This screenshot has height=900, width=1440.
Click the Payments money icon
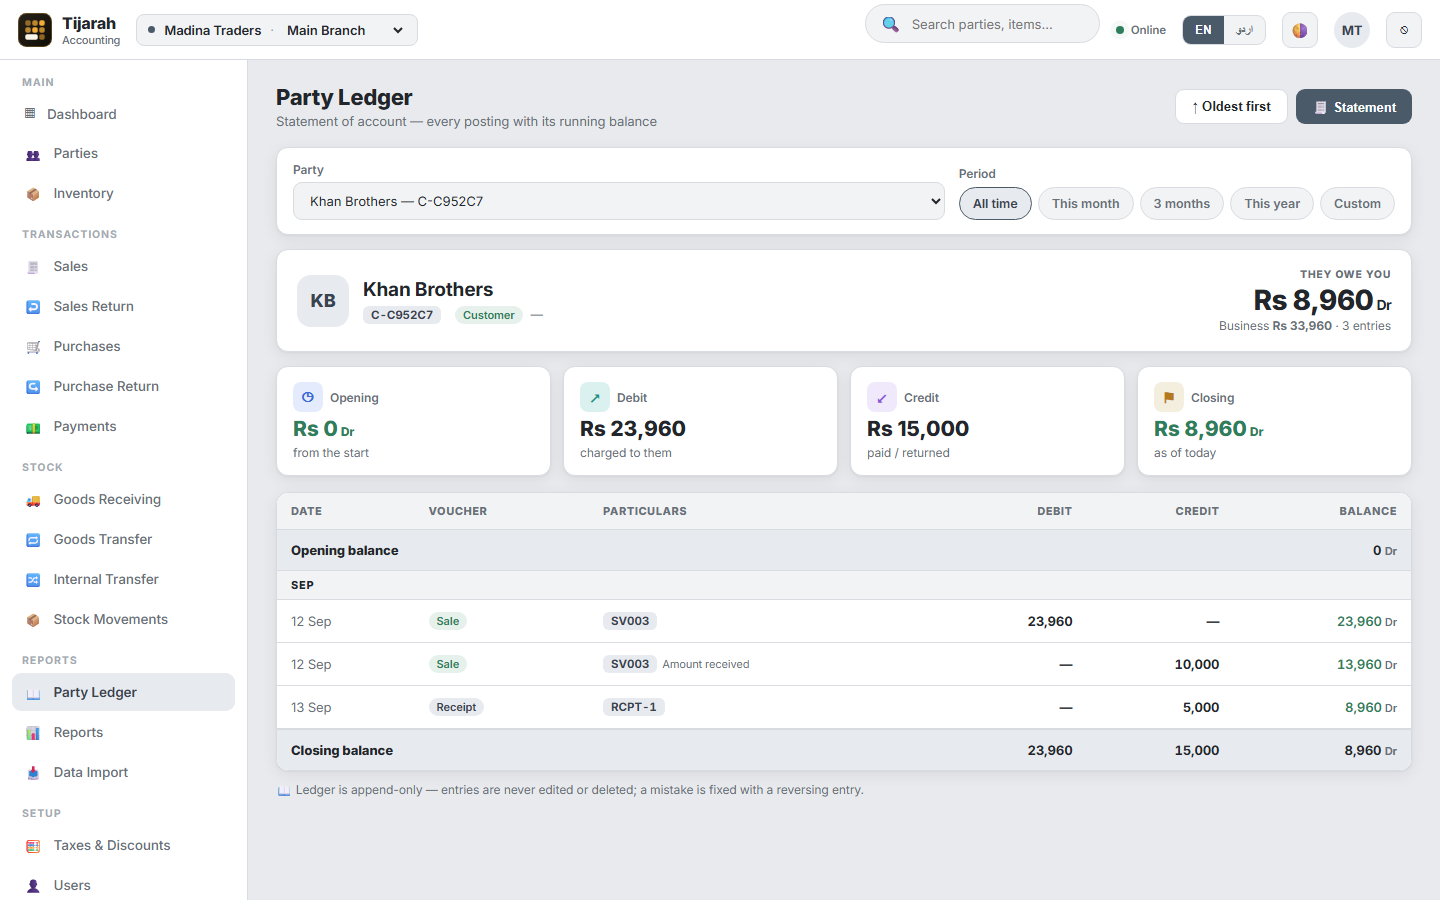pos(33,427)
